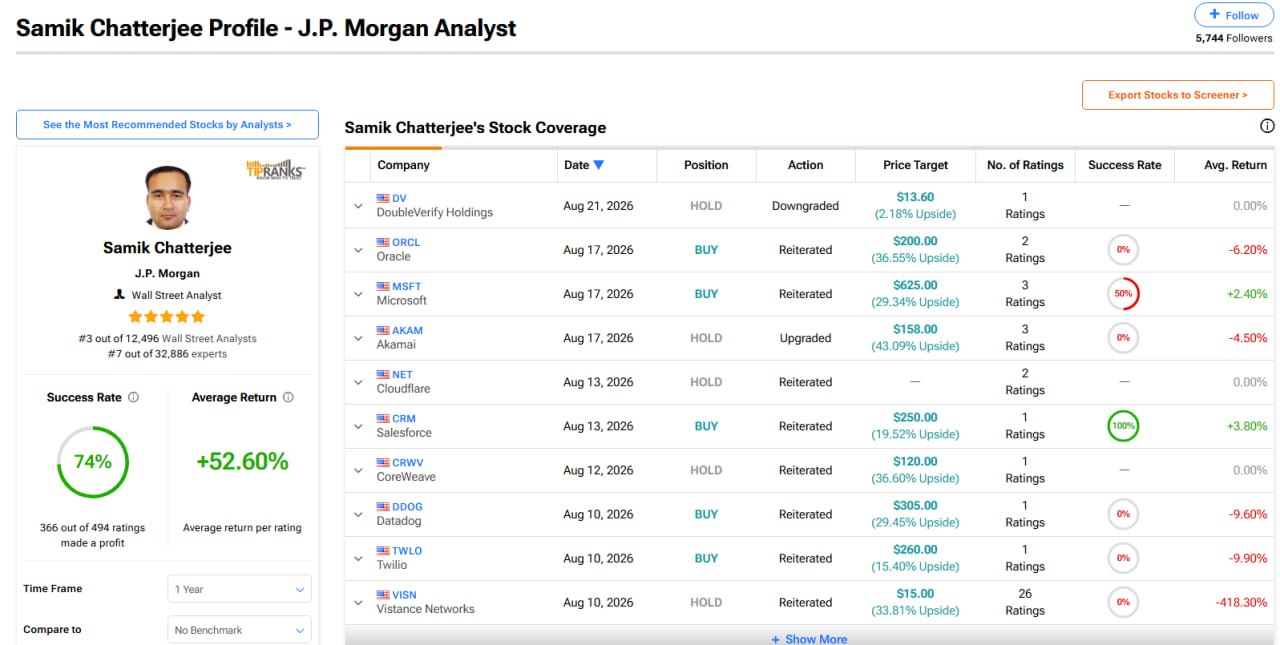The width and height of the screenshot is (1280, 645).
Task: Click Average Return info icon
Action: tap(288, 397)
